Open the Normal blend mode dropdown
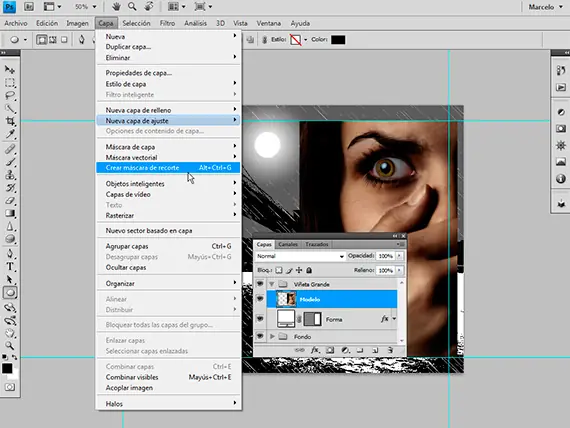Image resolution: width=570 pixels, height=428 pixels. [x=300, y=256]
